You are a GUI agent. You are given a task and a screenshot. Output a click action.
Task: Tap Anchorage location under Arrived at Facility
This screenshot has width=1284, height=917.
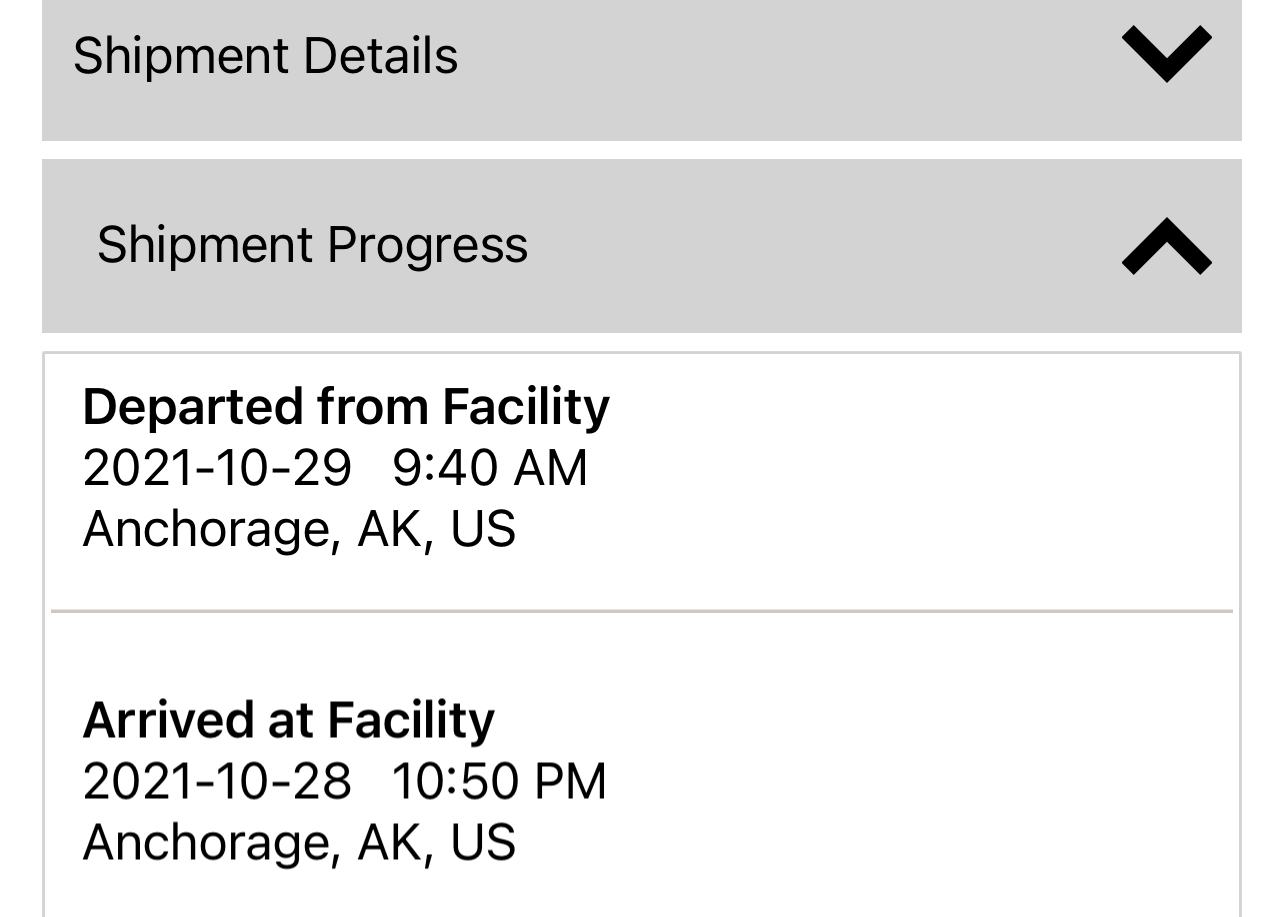click(299, 842)
